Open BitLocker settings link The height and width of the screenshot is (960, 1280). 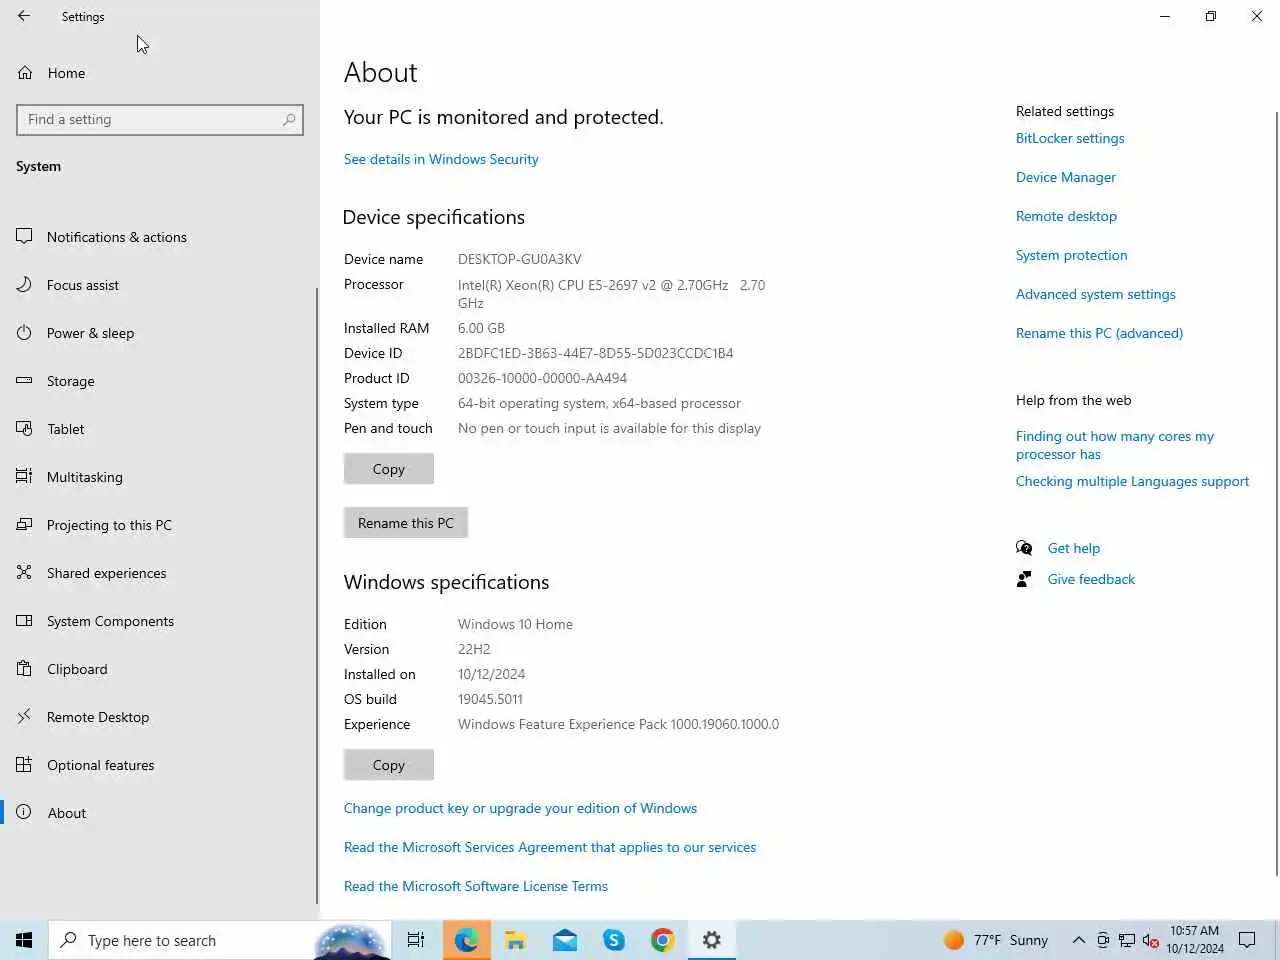1070,138
